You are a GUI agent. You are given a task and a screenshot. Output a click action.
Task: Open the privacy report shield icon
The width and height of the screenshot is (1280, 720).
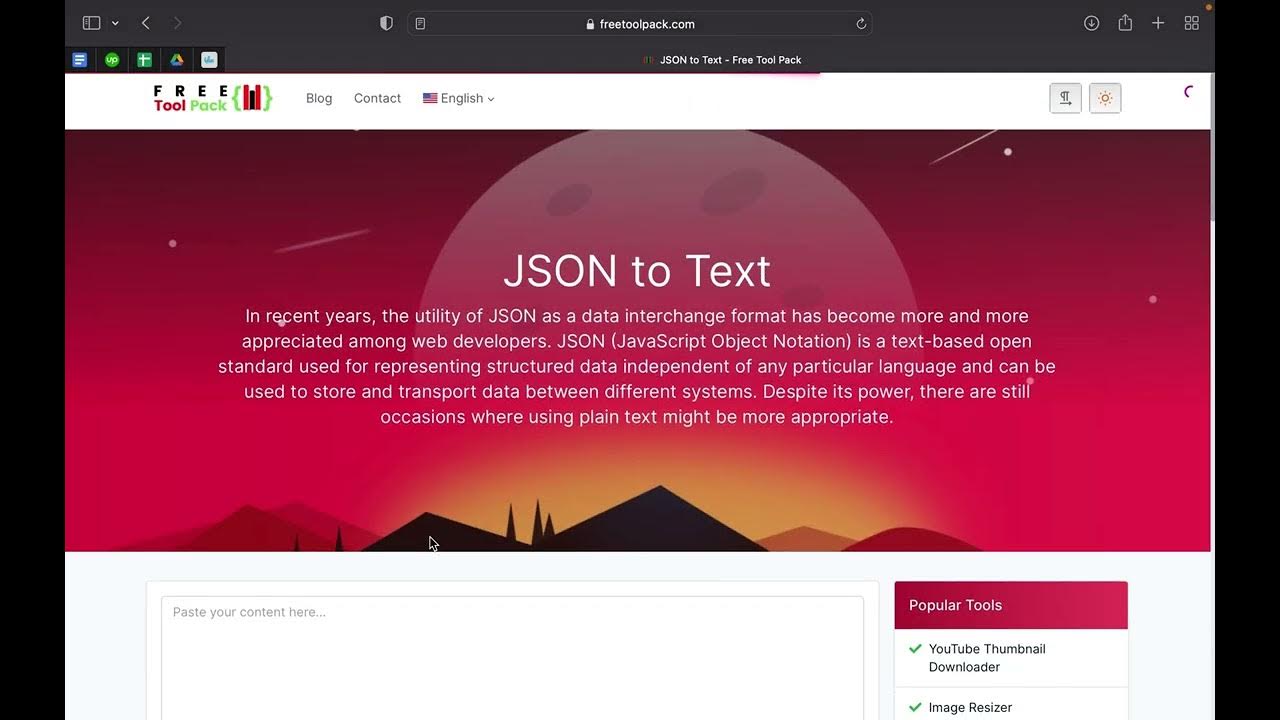coord(386,23)
